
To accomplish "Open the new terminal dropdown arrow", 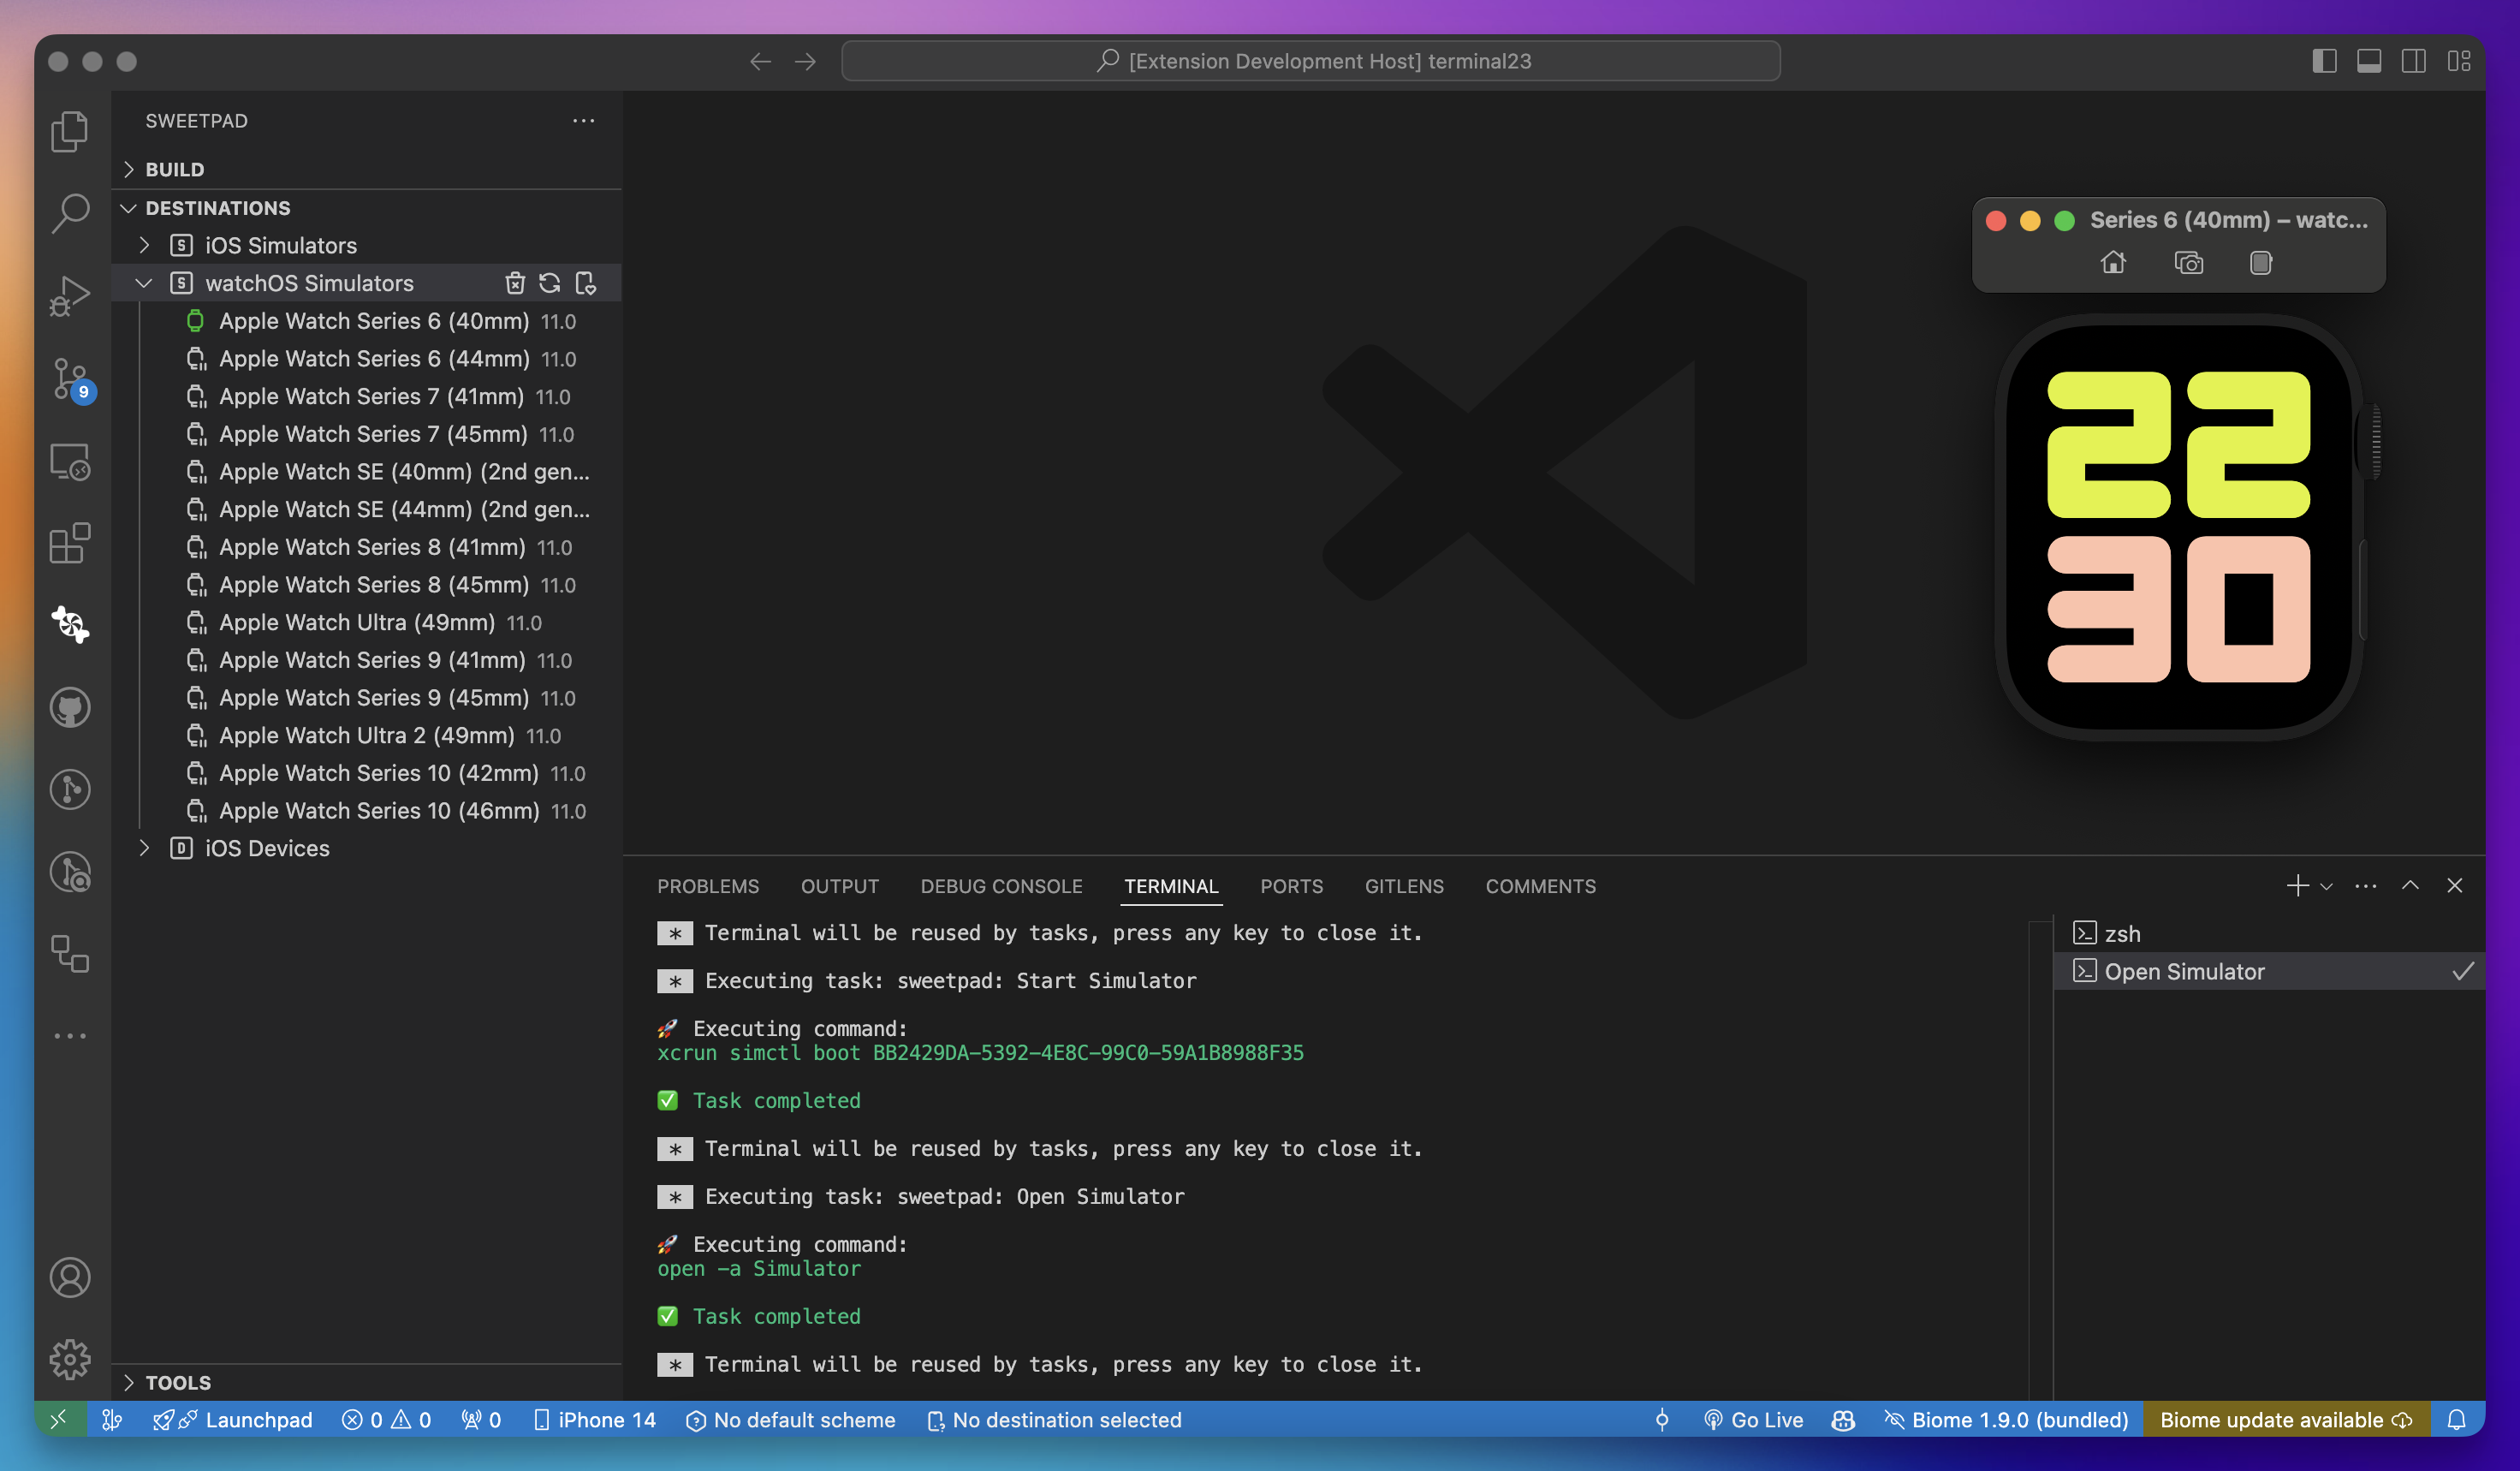I will [2326, 886].
